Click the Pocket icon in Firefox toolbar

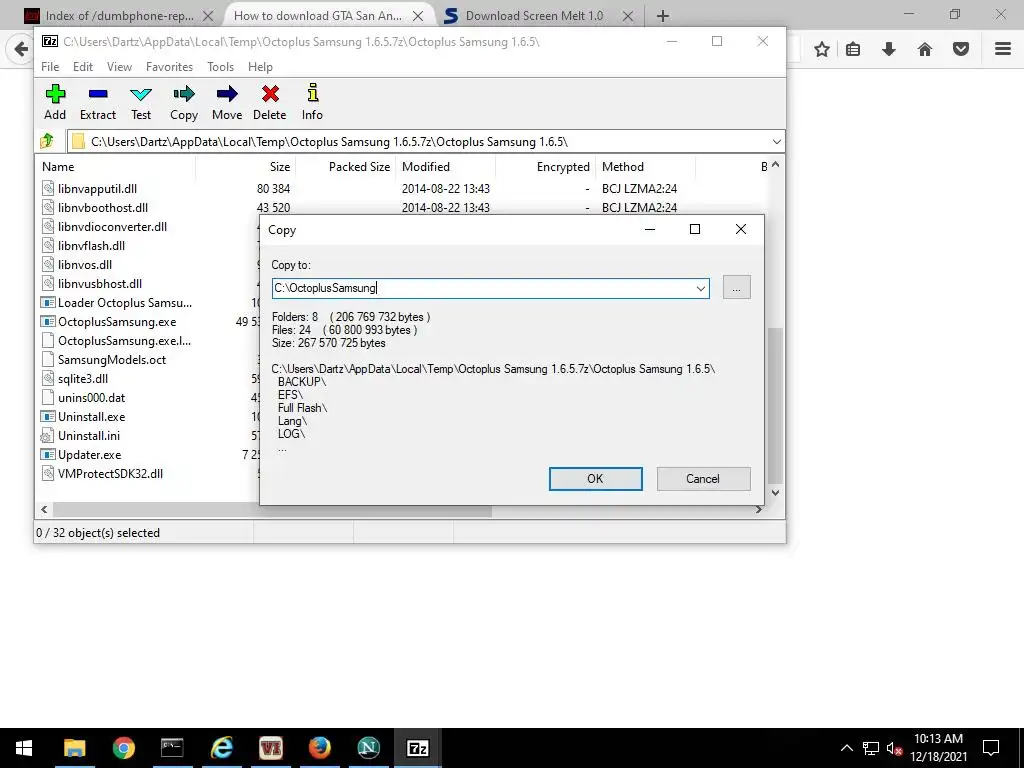961,49
